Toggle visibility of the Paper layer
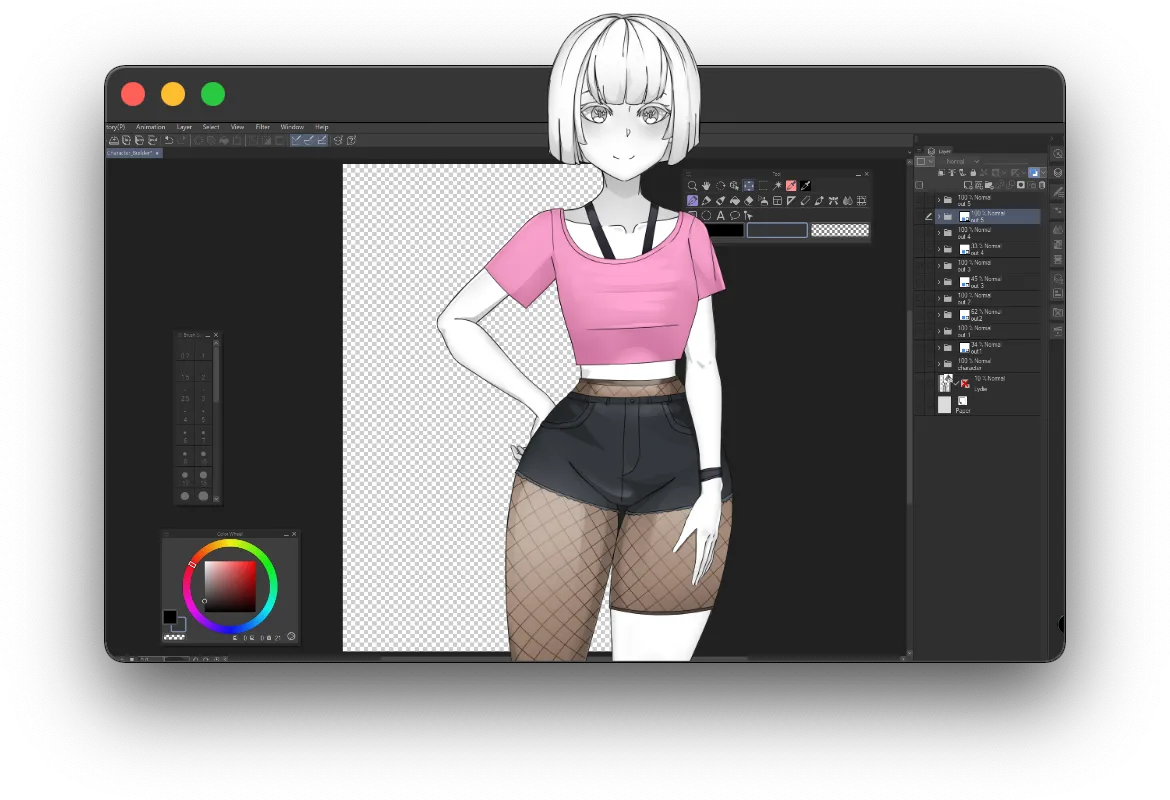The width and height of the screenshot is (1170, 800). point(921,405)
